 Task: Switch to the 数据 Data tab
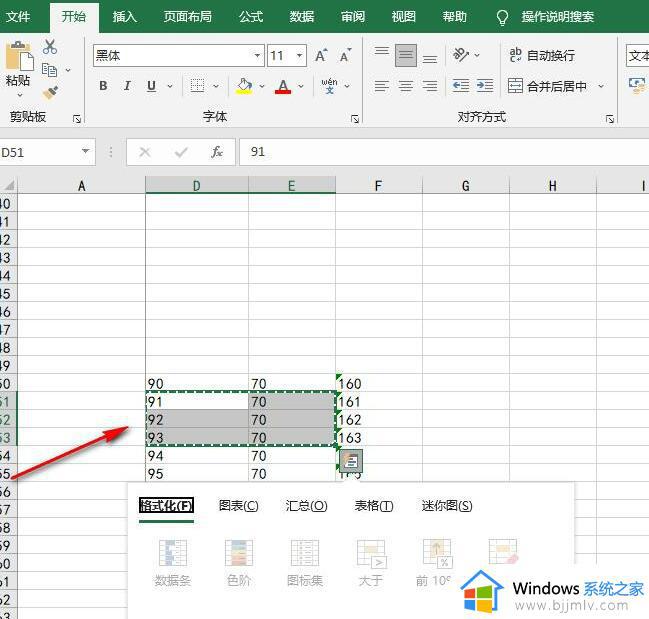(x=302, y=17)
